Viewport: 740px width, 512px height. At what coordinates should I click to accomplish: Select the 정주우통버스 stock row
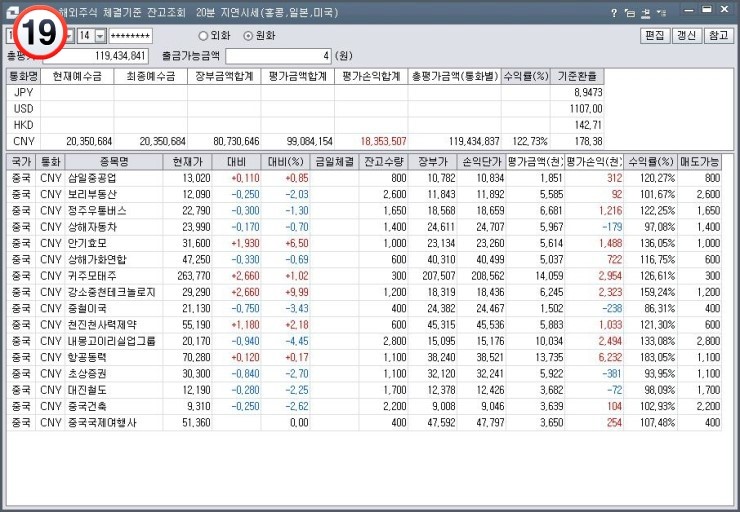364,211
